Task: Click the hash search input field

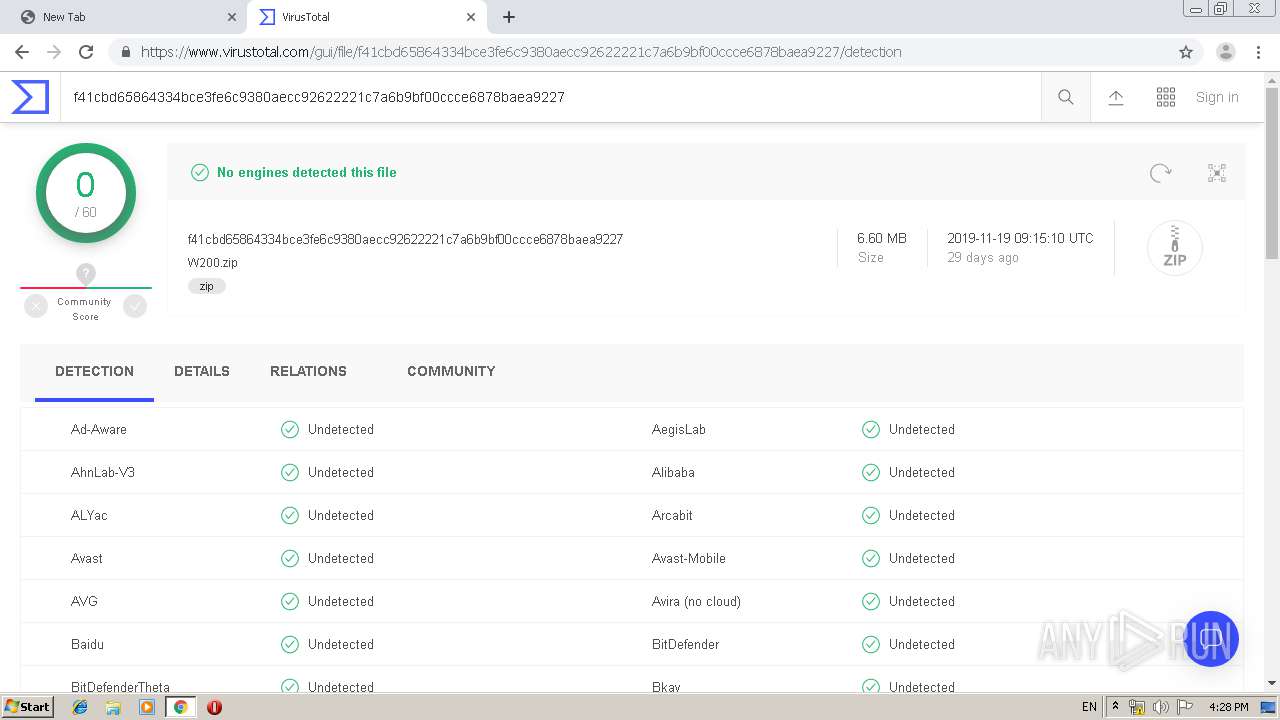Action: point(550,97)
